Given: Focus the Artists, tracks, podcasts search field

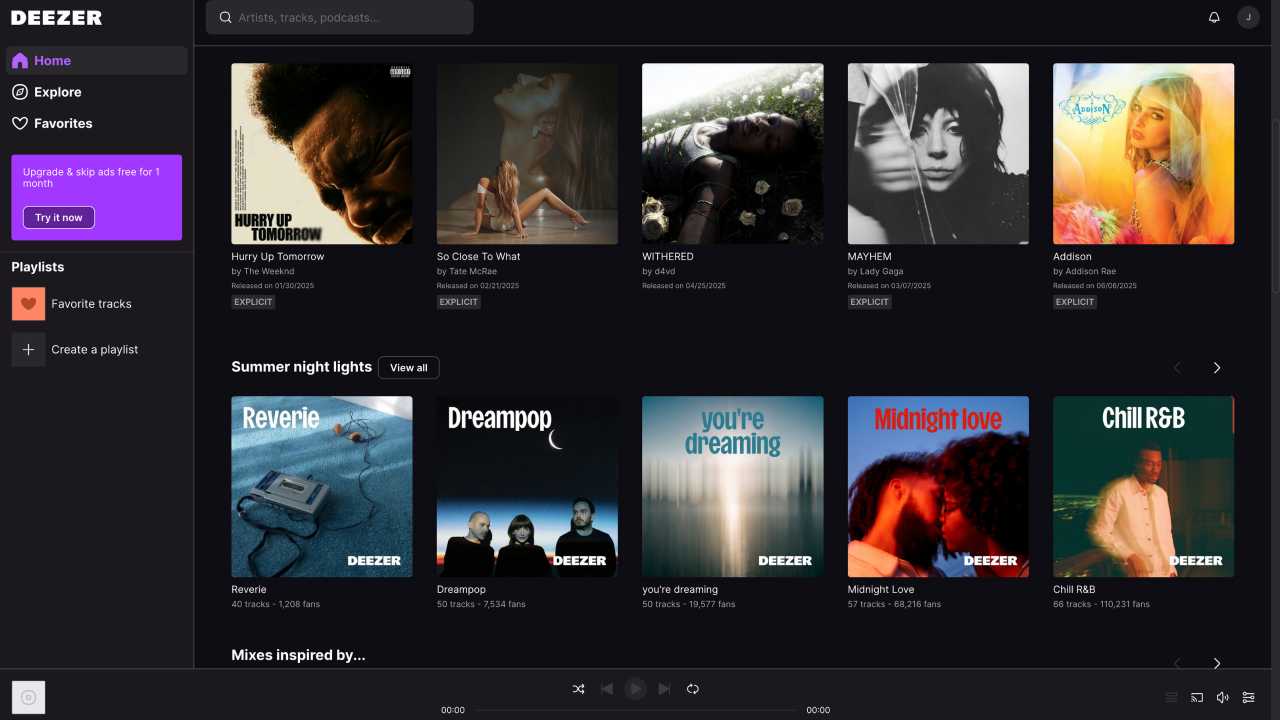Looking at the screenshot, I should click(340, 17).
